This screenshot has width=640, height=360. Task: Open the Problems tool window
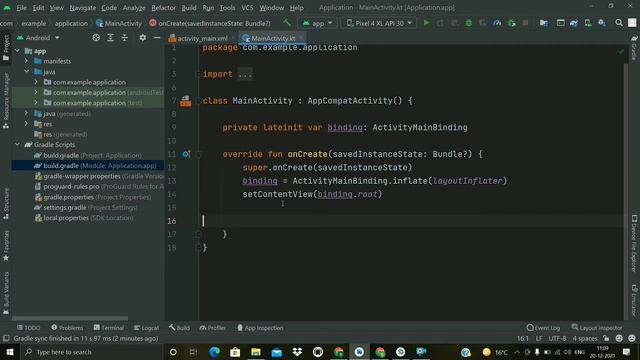pos(67,328)
